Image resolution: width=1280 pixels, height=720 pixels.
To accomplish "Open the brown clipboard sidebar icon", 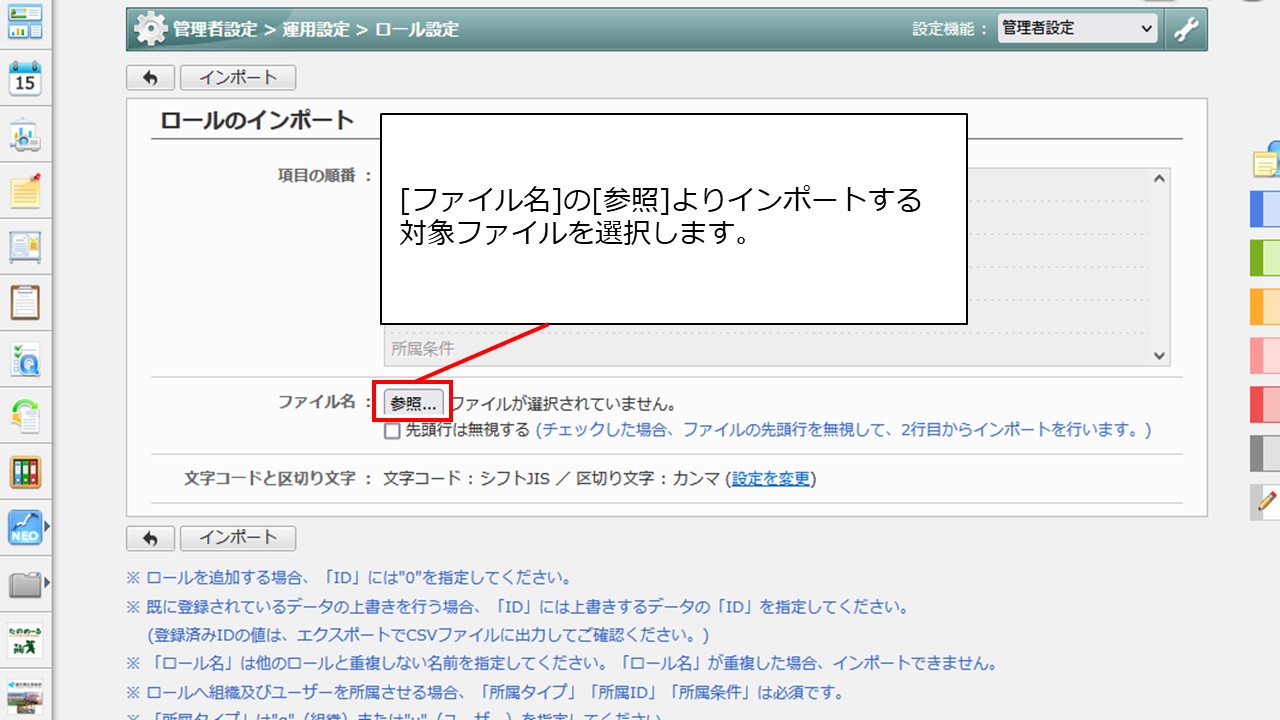I will click(25, 303).
